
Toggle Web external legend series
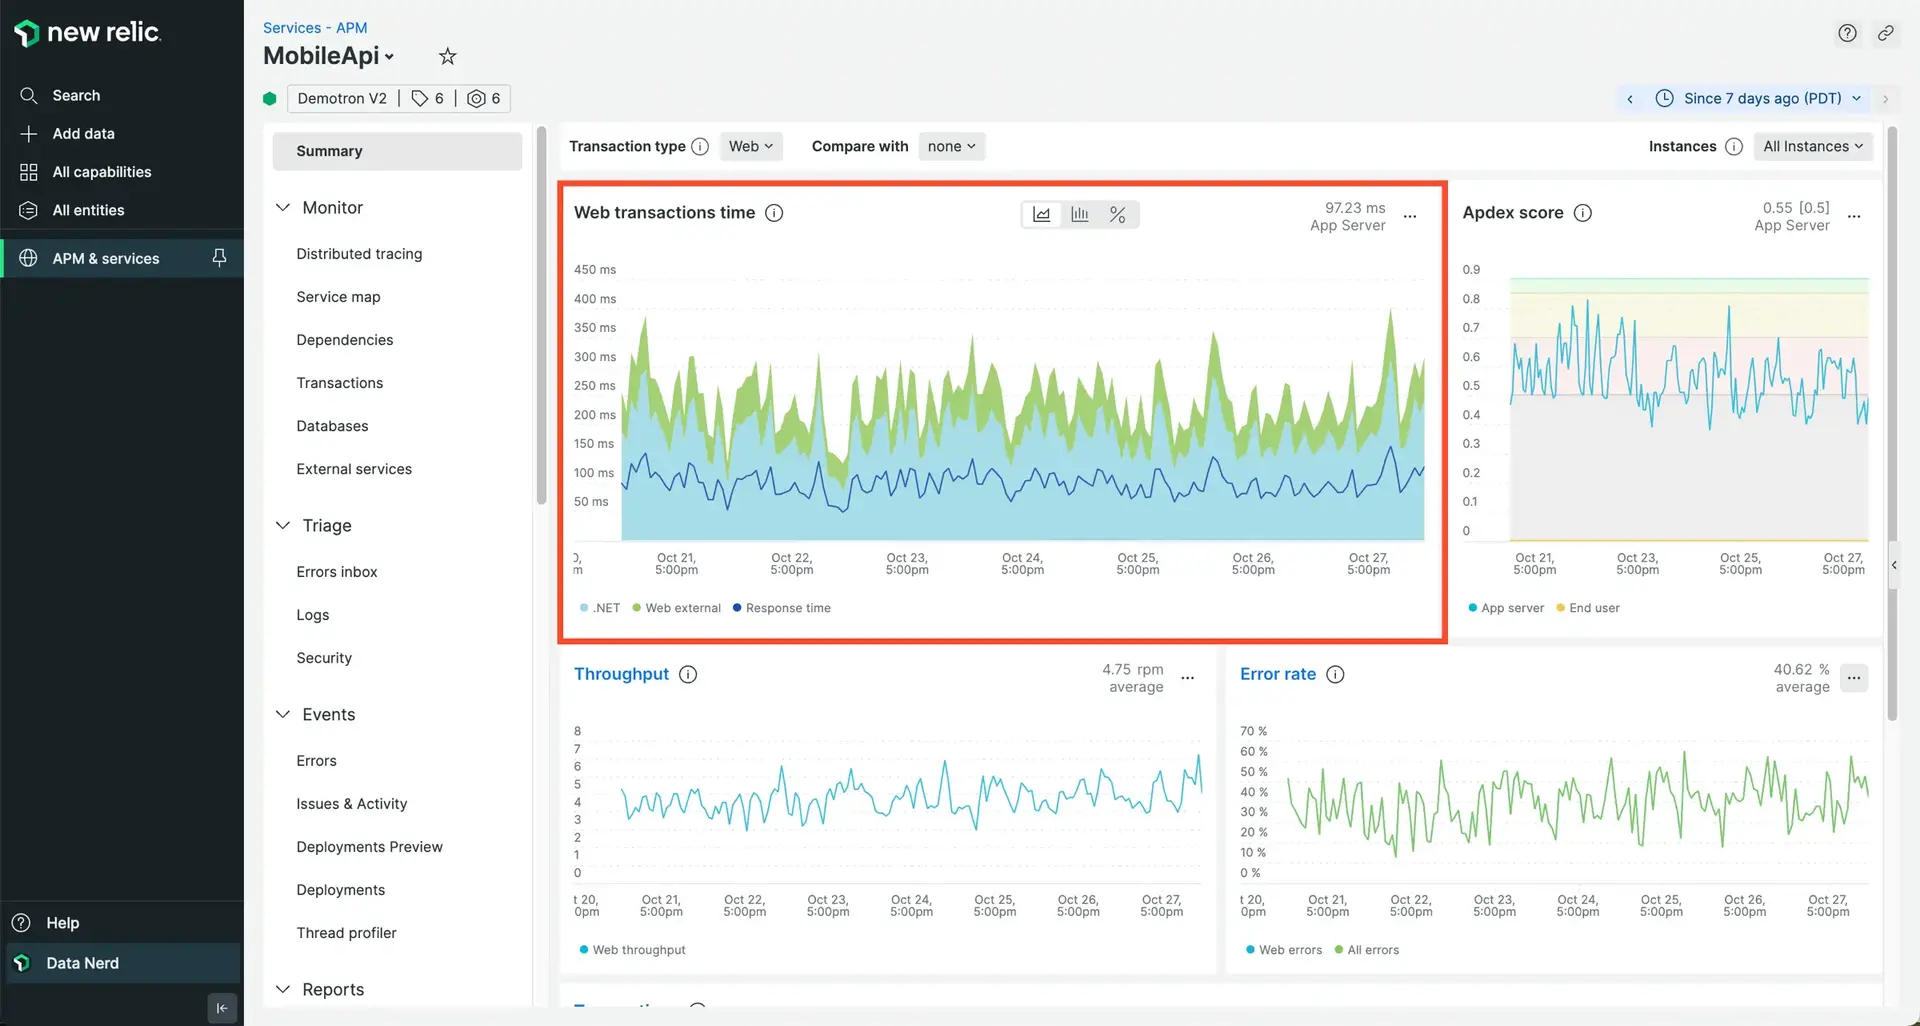[x=676, y=608]
